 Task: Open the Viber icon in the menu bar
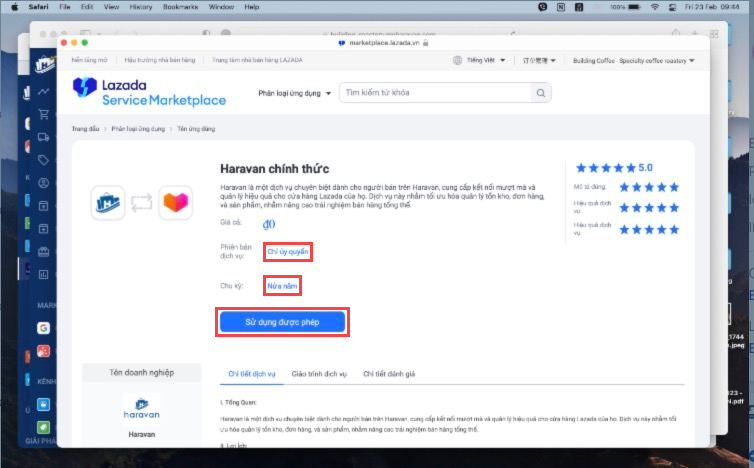coord(542,7)
